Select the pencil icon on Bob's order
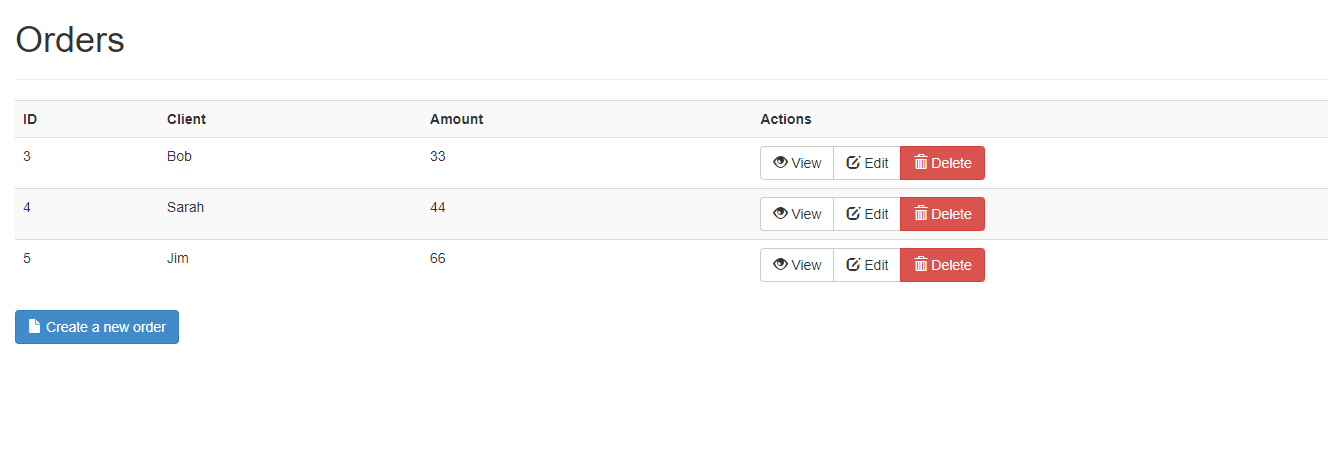The width and height of the screenshot is (1328, 473). [853, 163]
